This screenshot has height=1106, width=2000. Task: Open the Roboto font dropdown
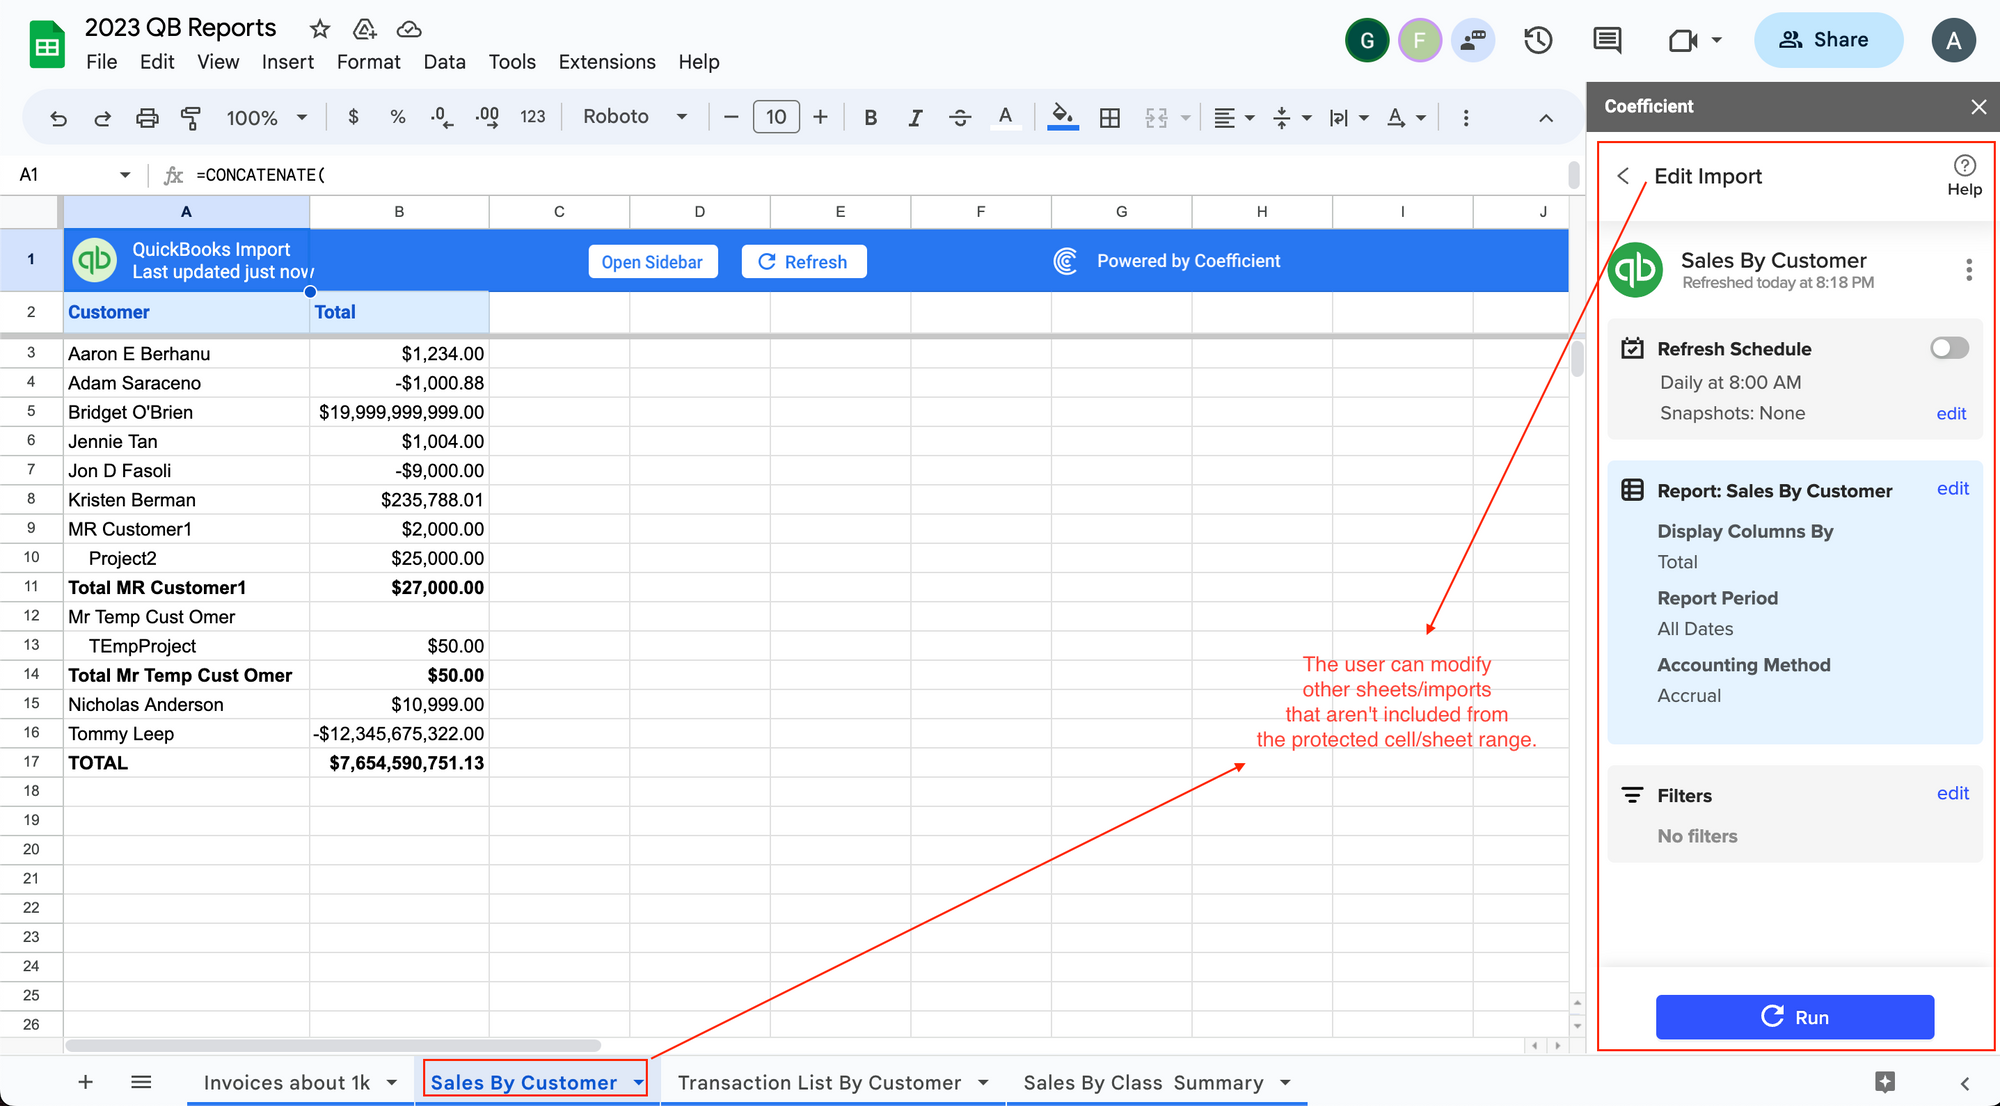[x=635, y=117]
